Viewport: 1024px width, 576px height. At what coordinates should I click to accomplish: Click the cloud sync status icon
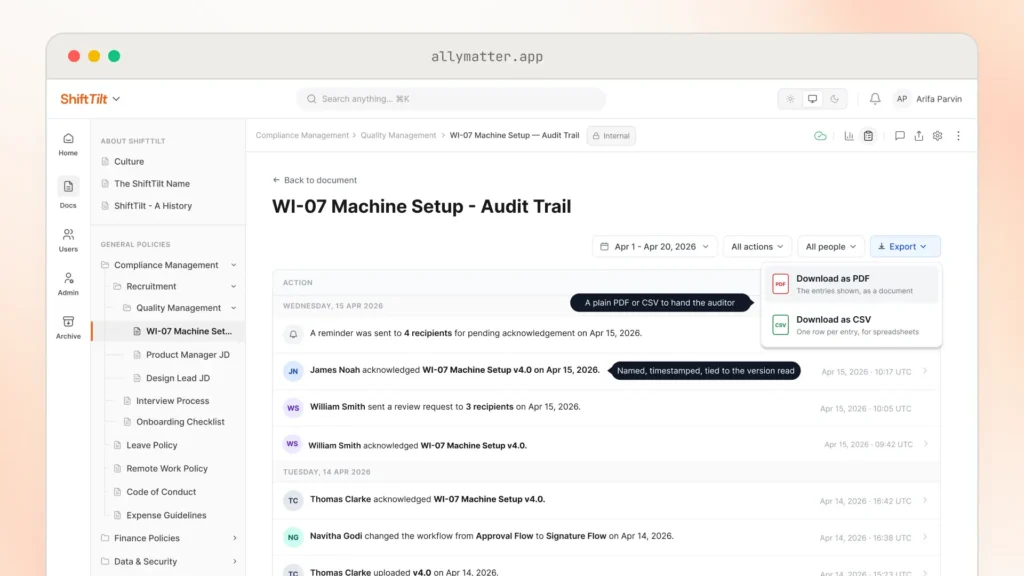820,136
